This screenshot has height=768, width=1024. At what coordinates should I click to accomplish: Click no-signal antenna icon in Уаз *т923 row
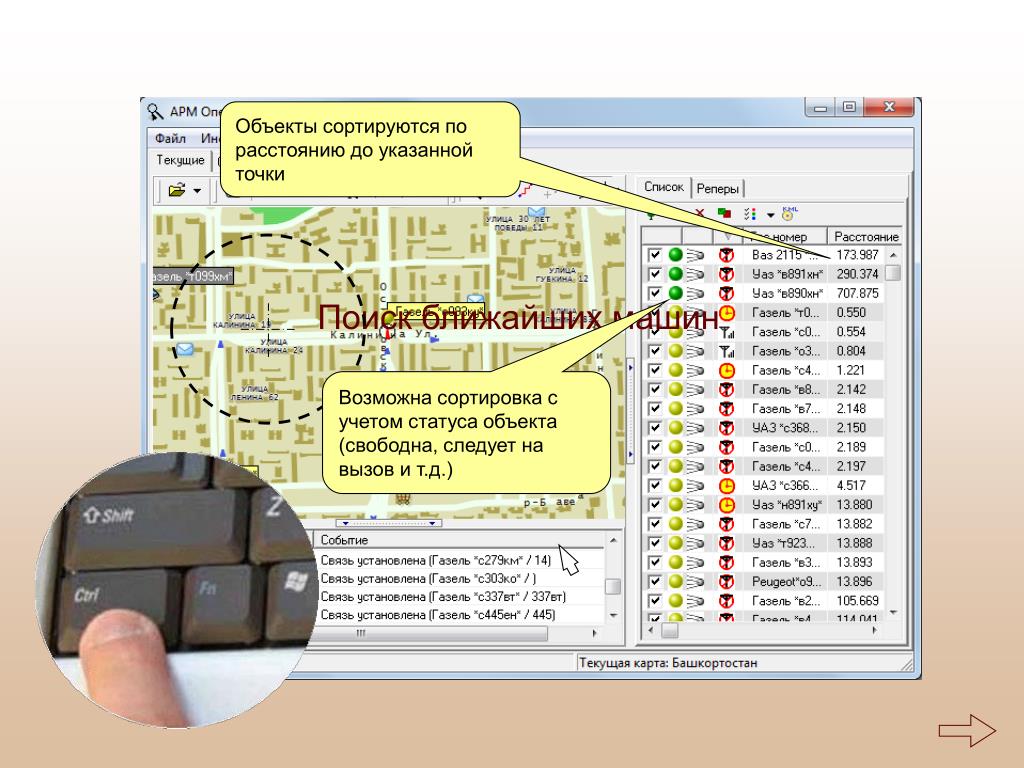click(726, 543)
